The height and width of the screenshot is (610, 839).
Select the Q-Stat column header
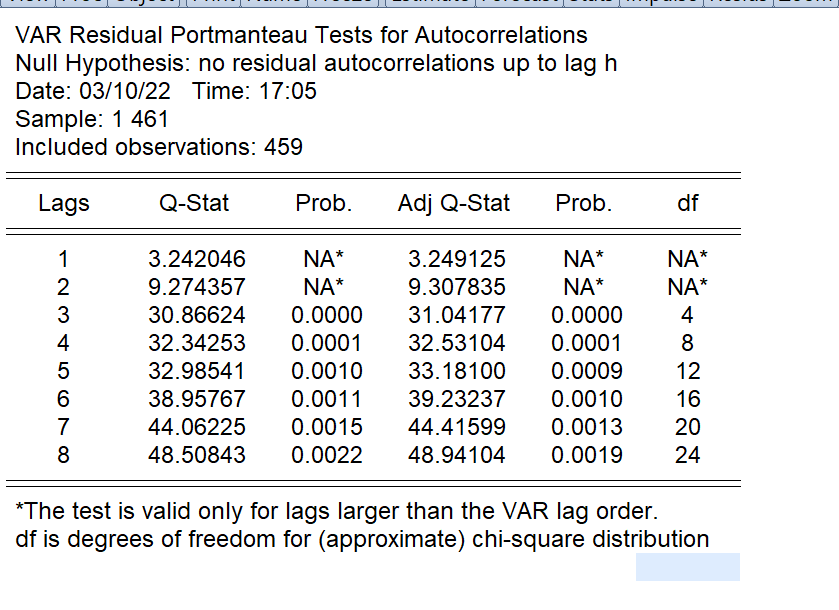click(x=194, y=204)
